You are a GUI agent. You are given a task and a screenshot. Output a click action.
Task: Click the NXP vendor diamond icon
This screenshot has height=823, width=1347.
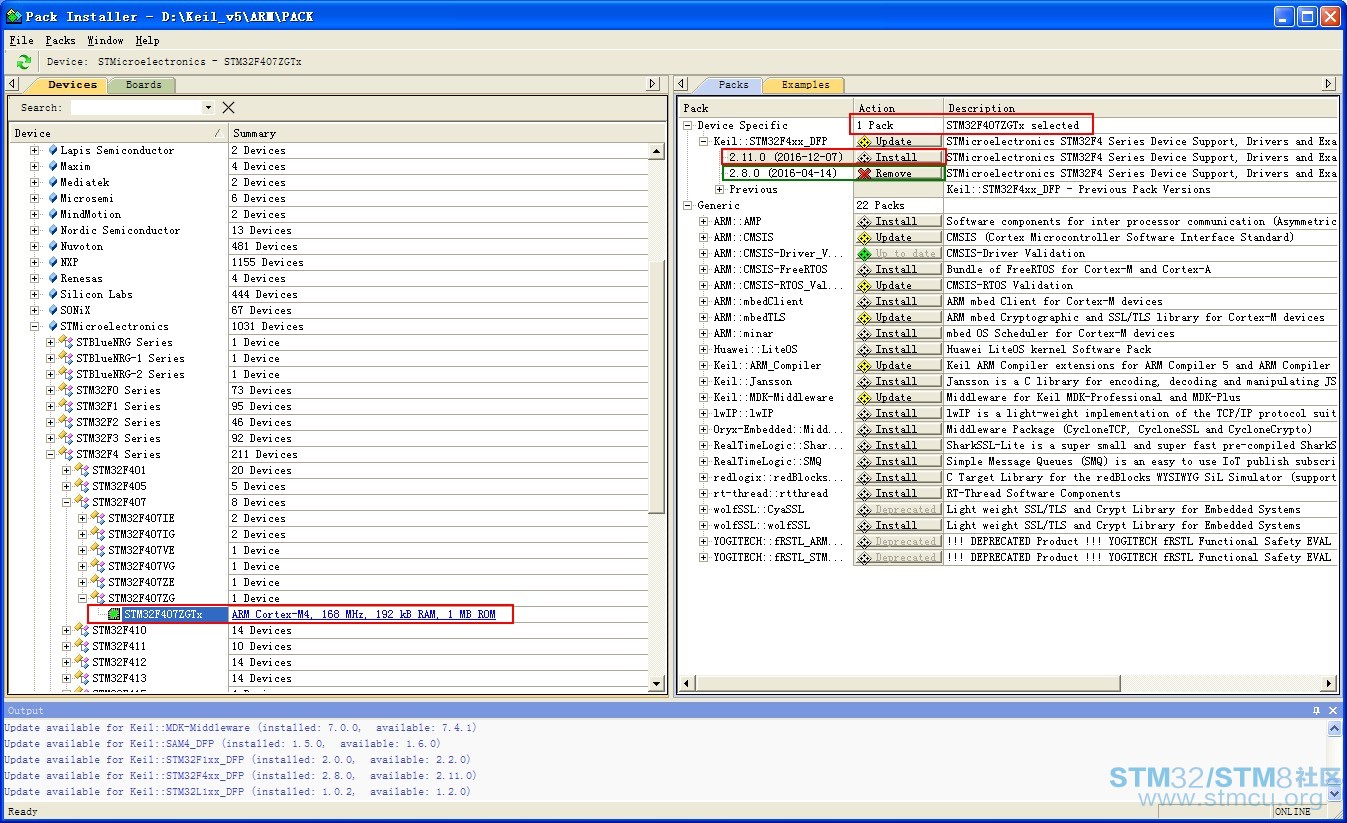tap(52, 262)
